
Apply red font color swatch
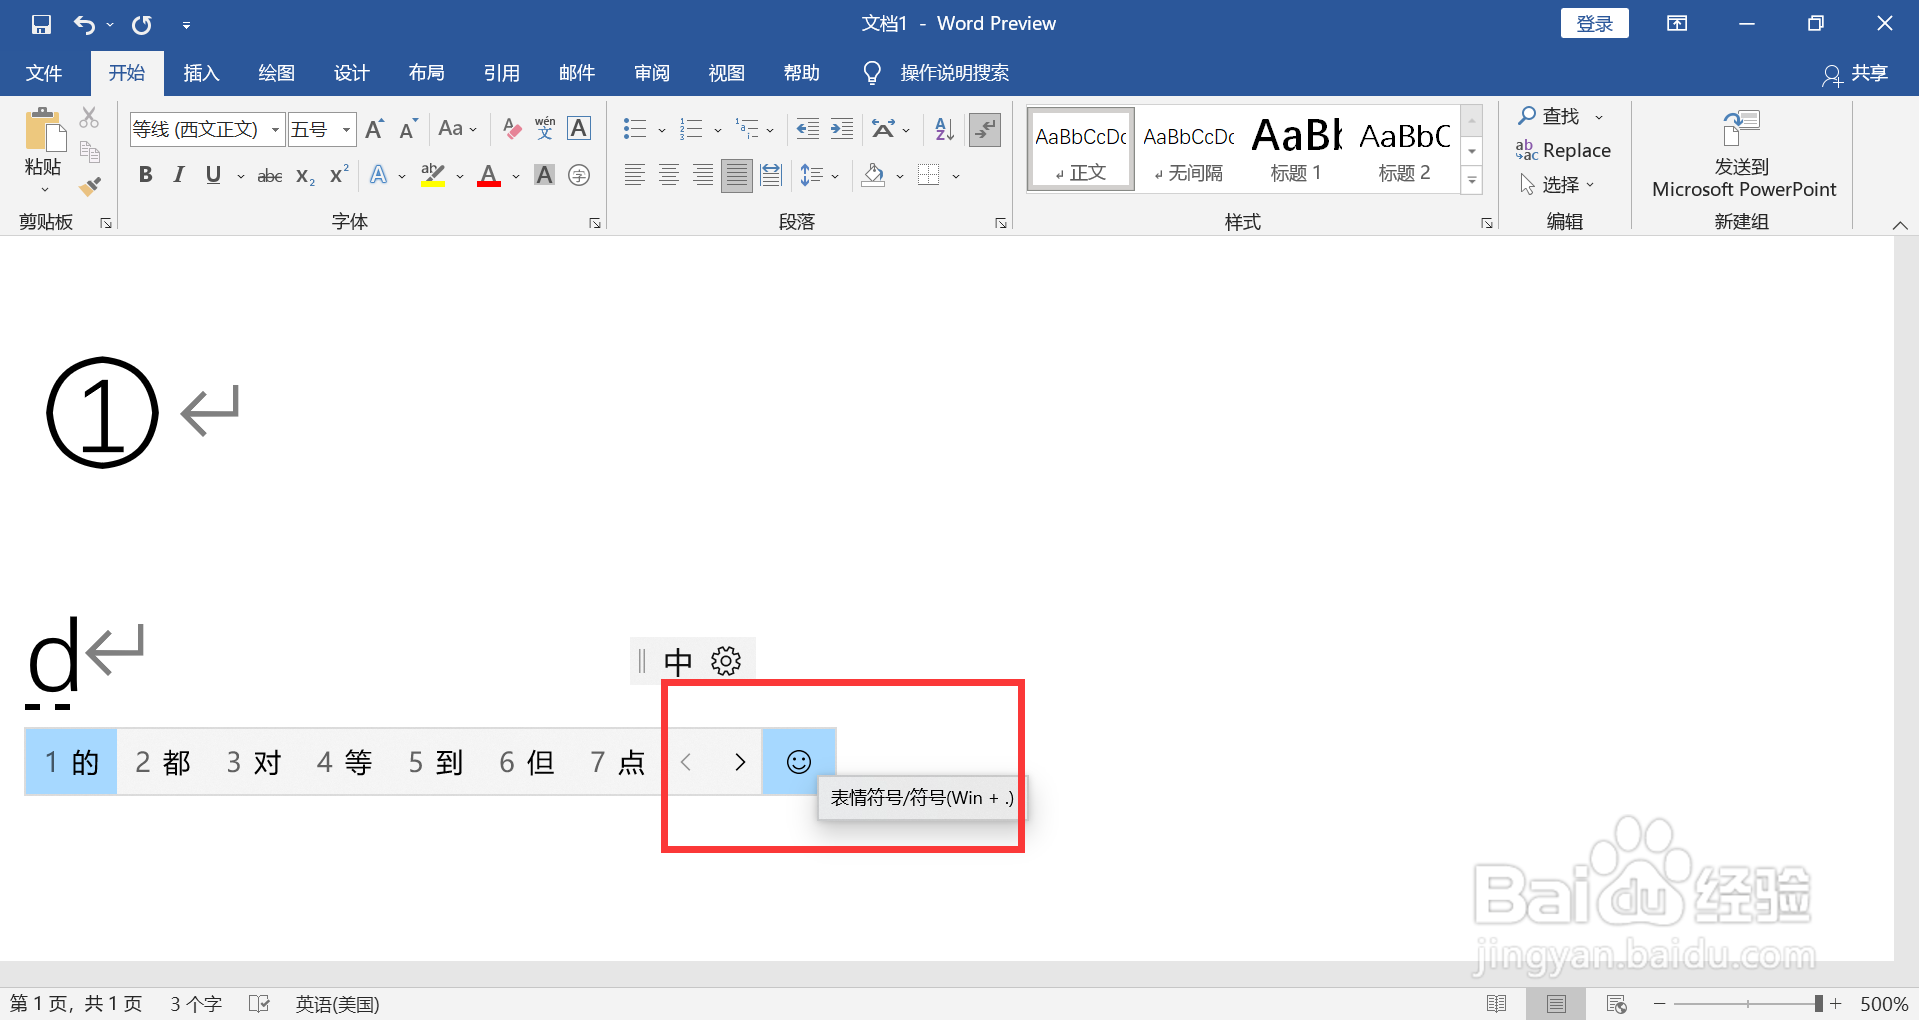(489, 177)
